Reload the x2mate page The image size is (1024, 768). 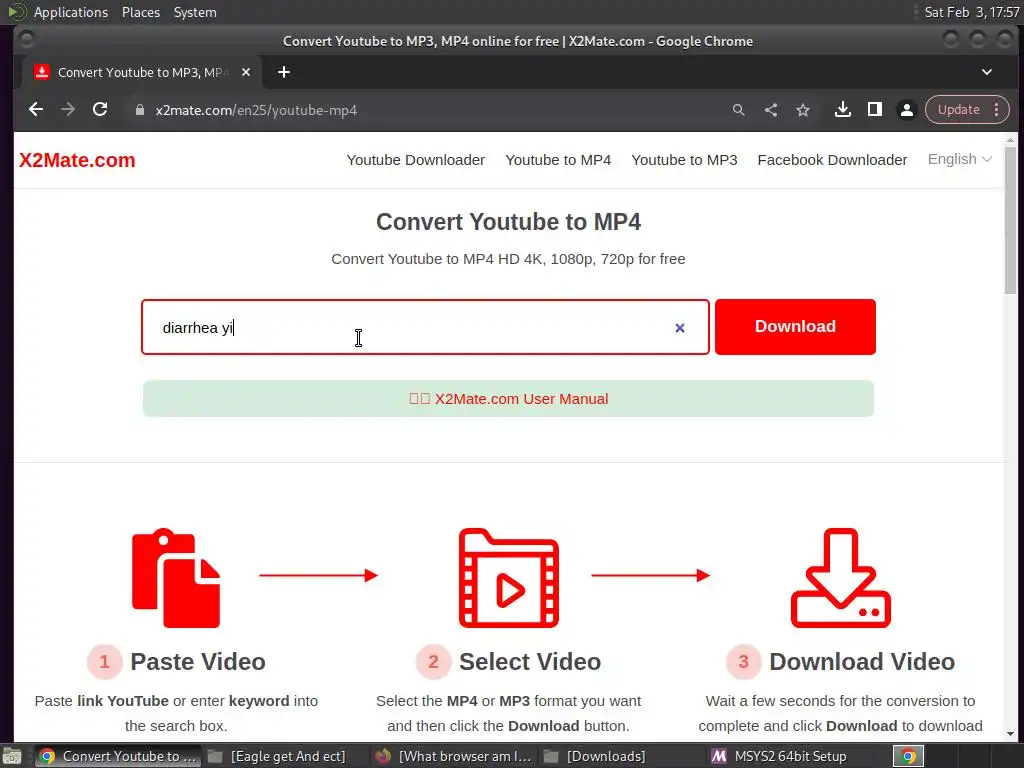point(100,110)
